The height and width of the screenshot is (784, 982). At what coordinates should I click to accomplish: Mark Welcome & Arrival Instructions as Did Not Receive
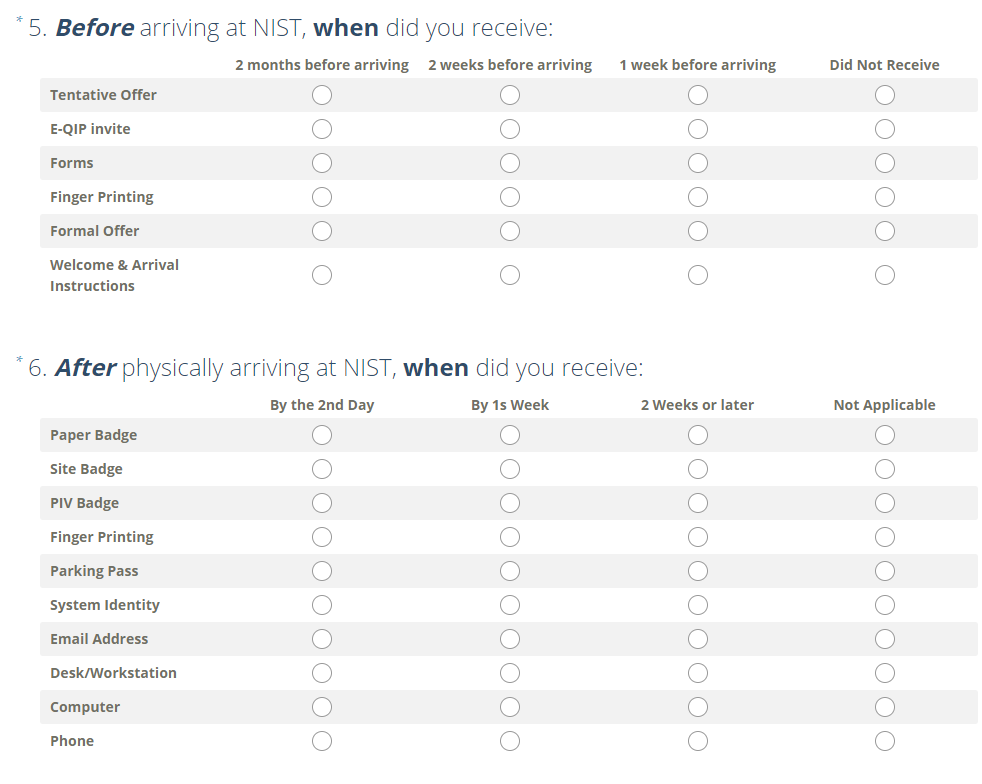[x=885, y=275]
